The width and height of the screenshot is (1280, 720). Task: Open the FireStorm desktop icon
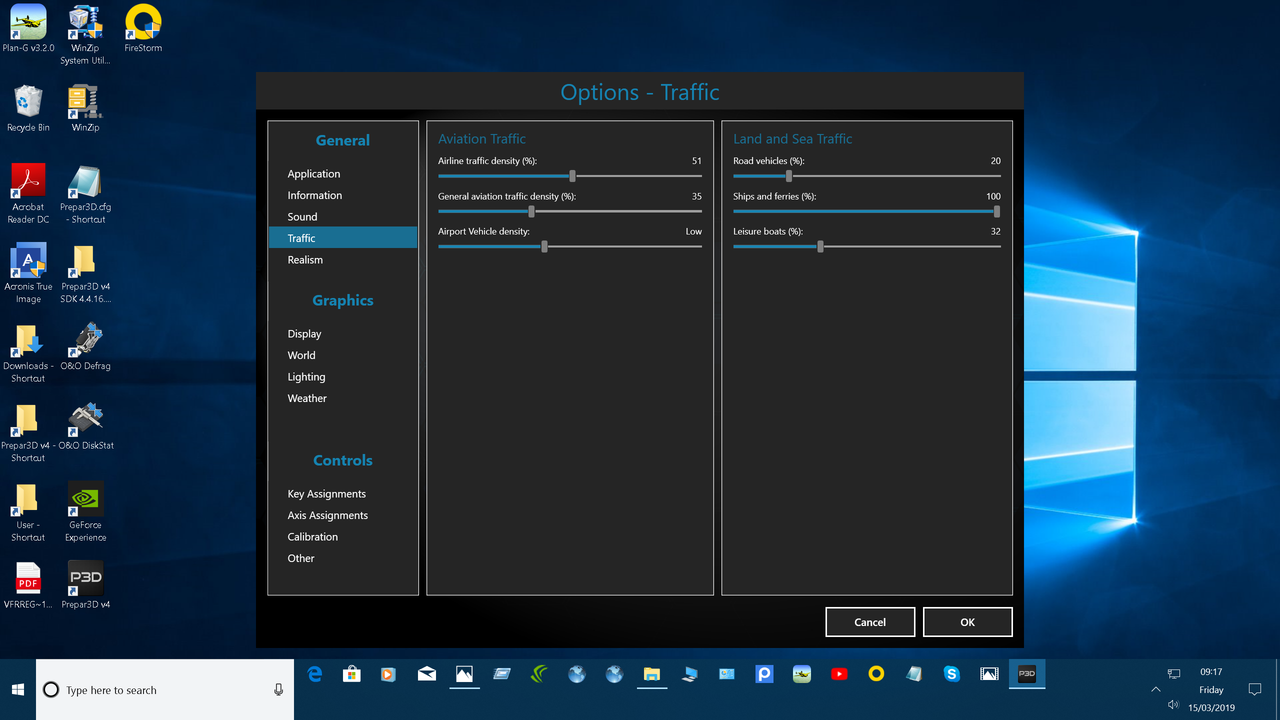tap(142, 22)
